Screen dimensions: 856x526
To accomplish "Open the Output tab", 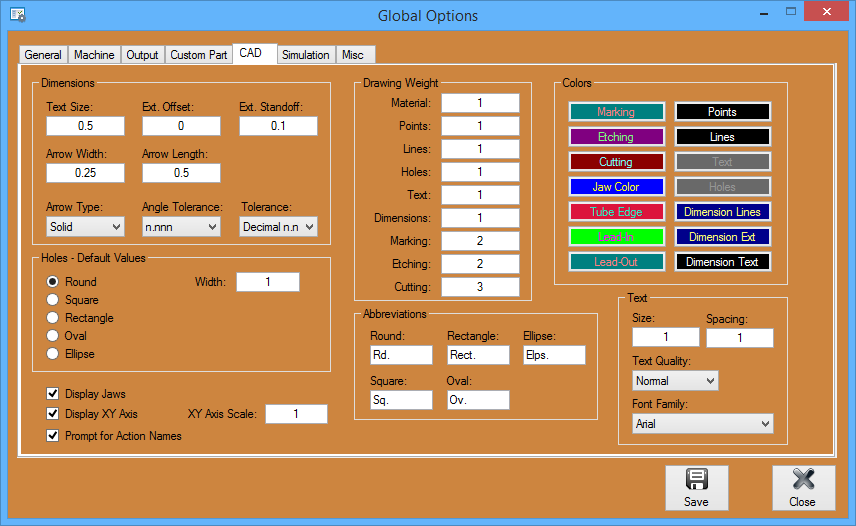I will pyautogui.click(x=142, y=55).
